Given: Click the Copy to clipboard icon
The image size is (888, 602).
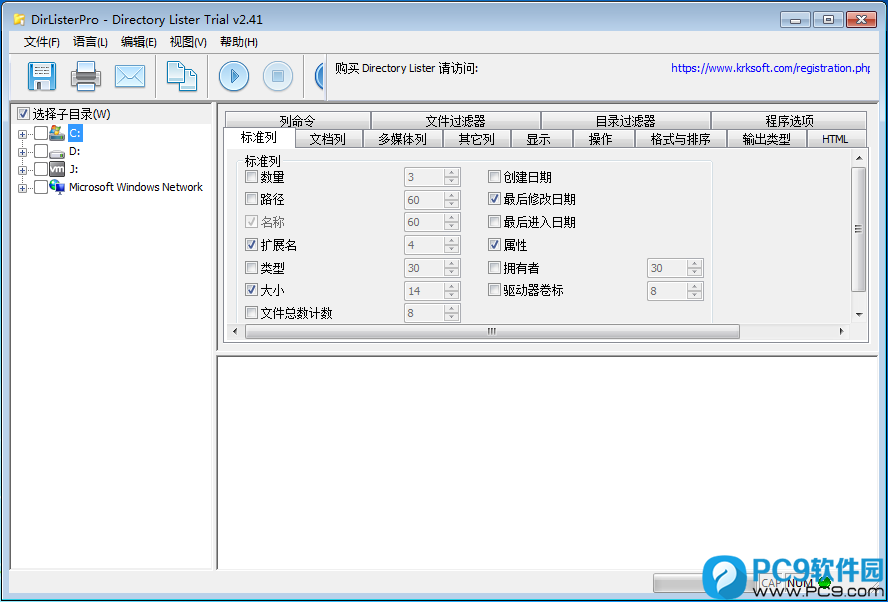Looking at the screenshot, I should click(182, 76).
